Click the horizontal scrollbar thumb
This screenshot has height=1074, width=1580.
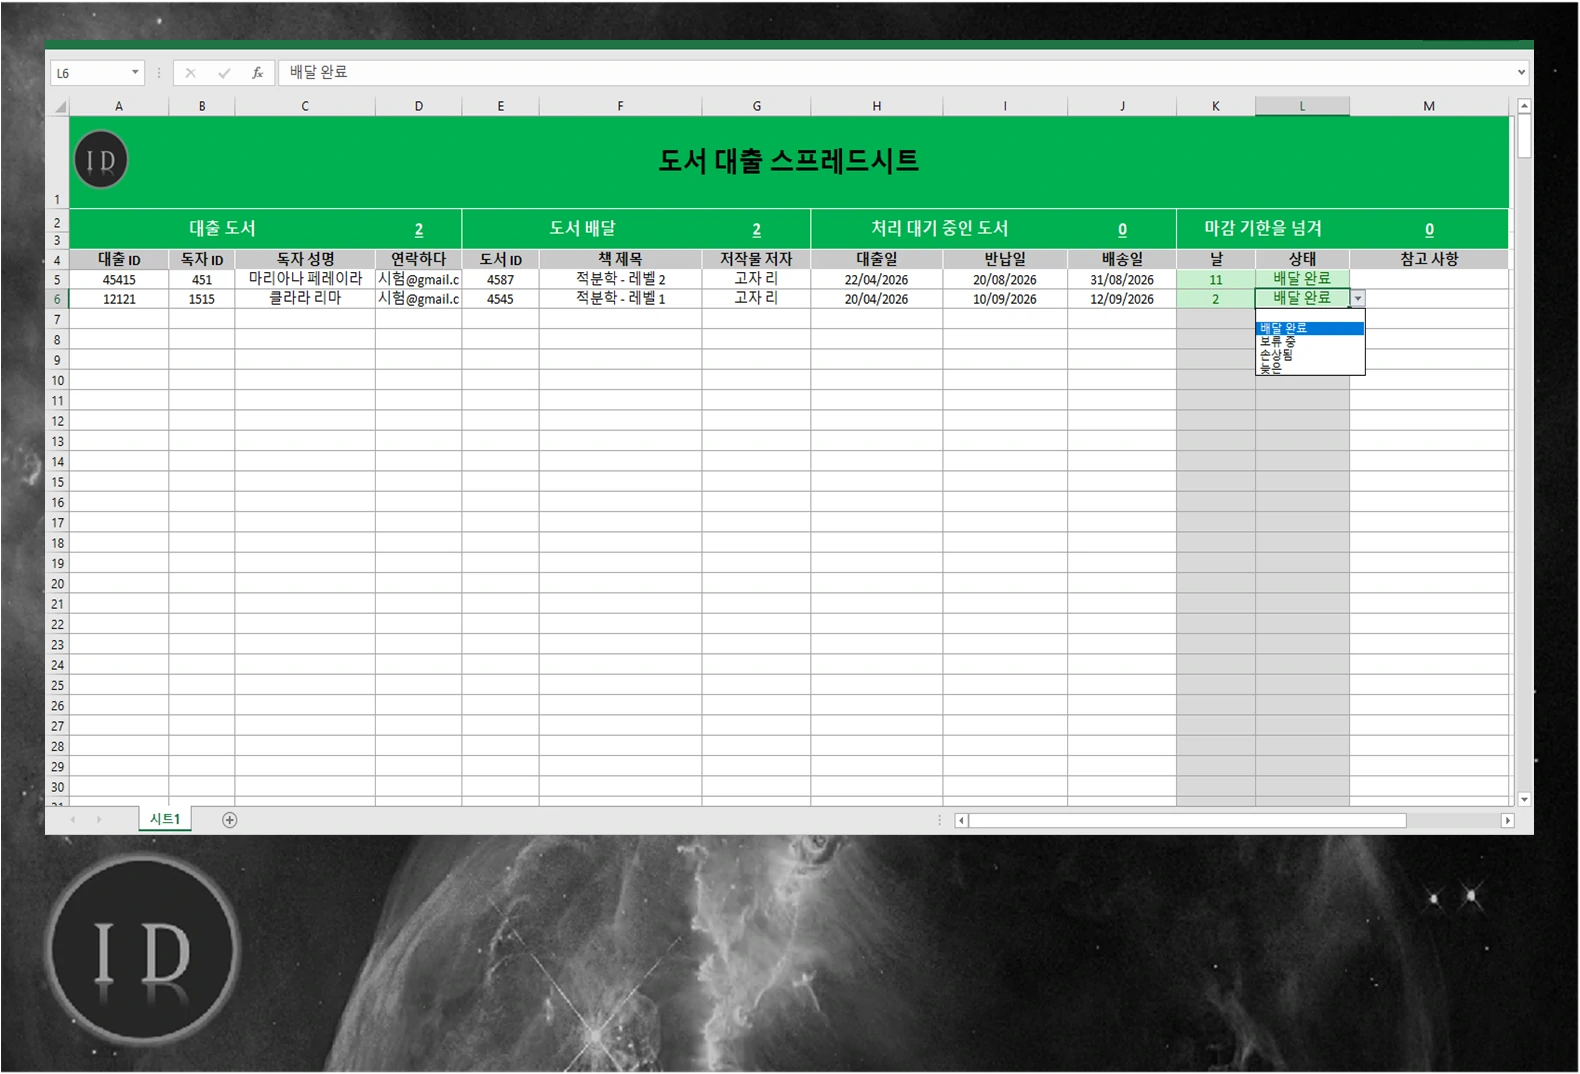(1187, 821)
